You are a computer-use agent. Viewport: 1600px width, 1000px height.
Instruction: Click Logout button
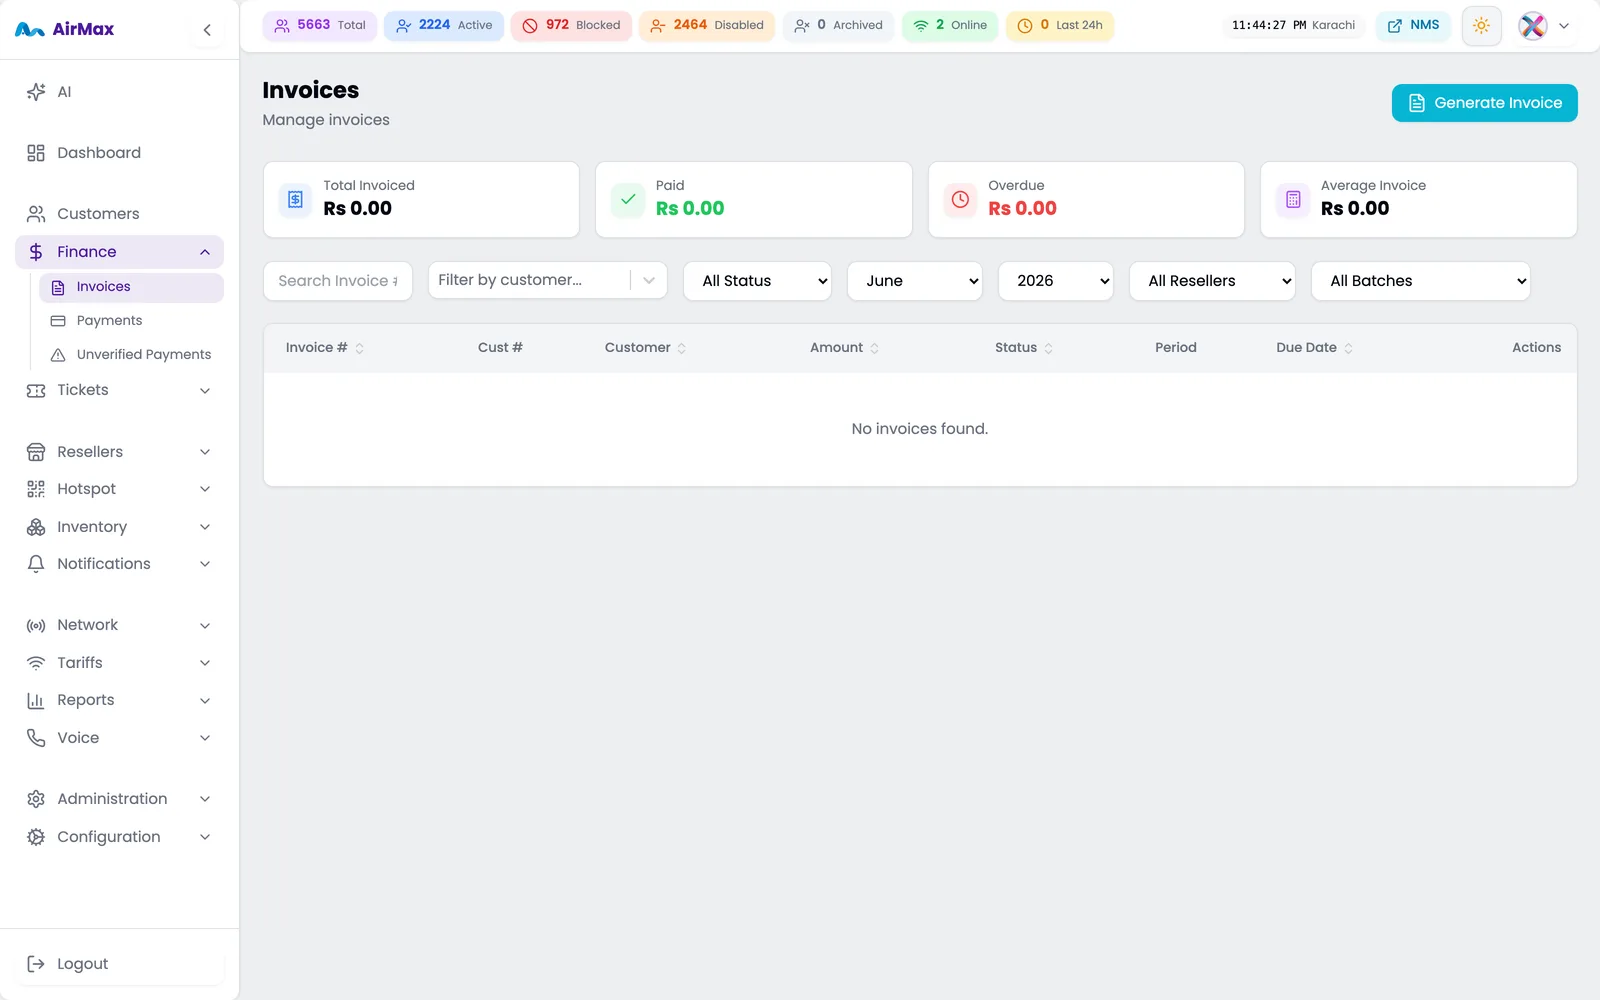click(120, 964)
